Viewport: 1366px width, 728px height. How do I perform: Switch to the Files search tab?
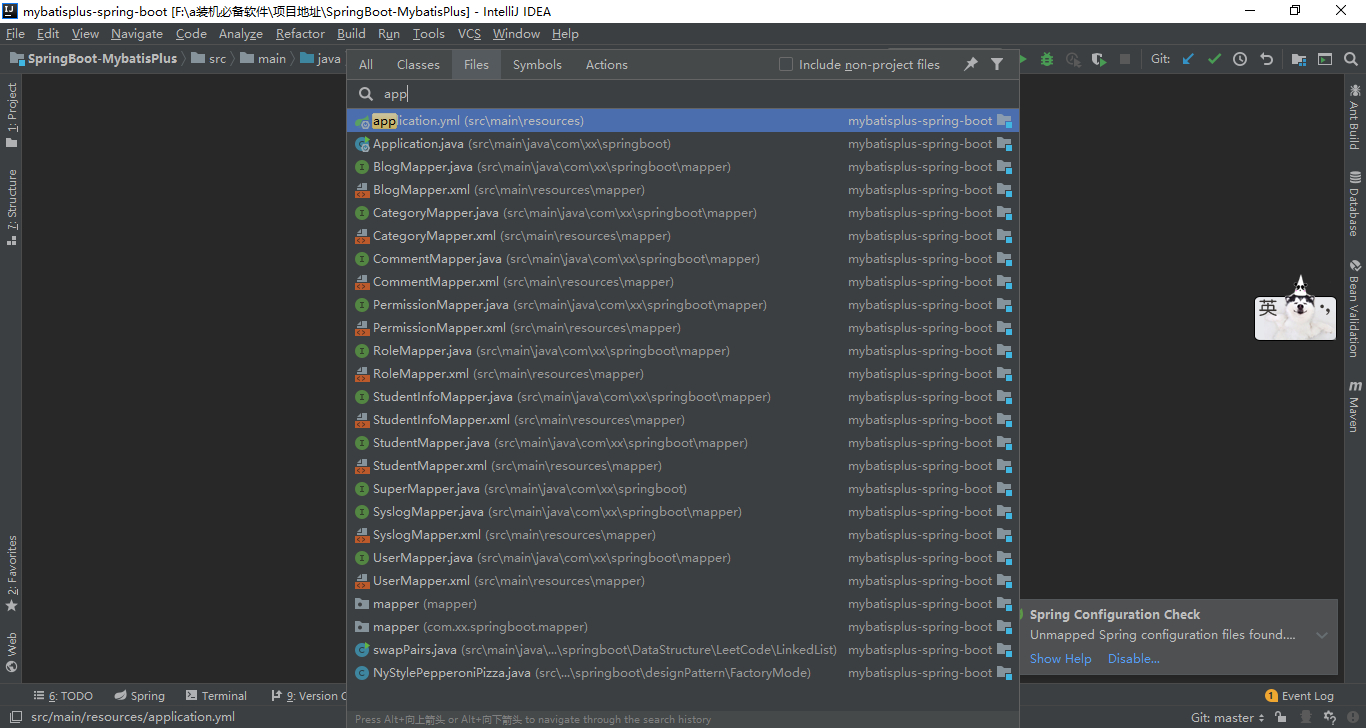tap(477, 64)
